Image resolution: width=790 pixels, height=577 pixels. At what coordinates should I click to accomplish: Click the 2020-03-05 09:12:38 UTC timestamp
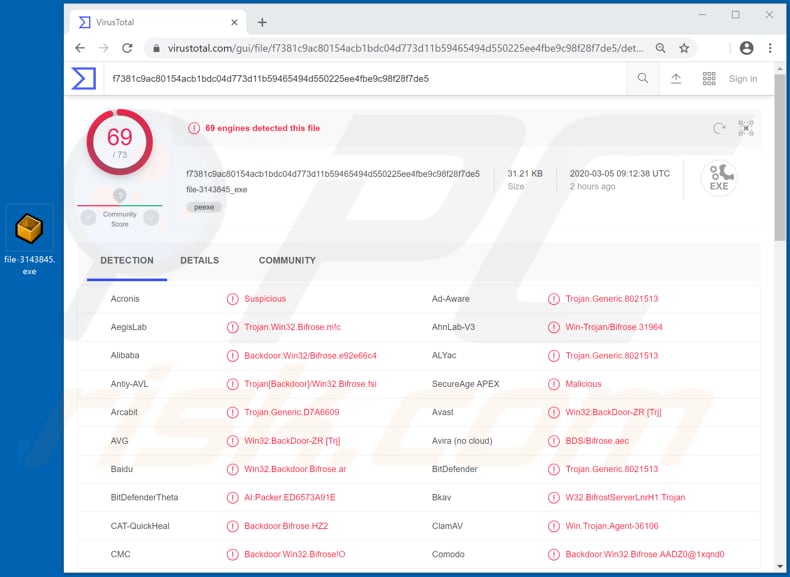pos(620,174)
